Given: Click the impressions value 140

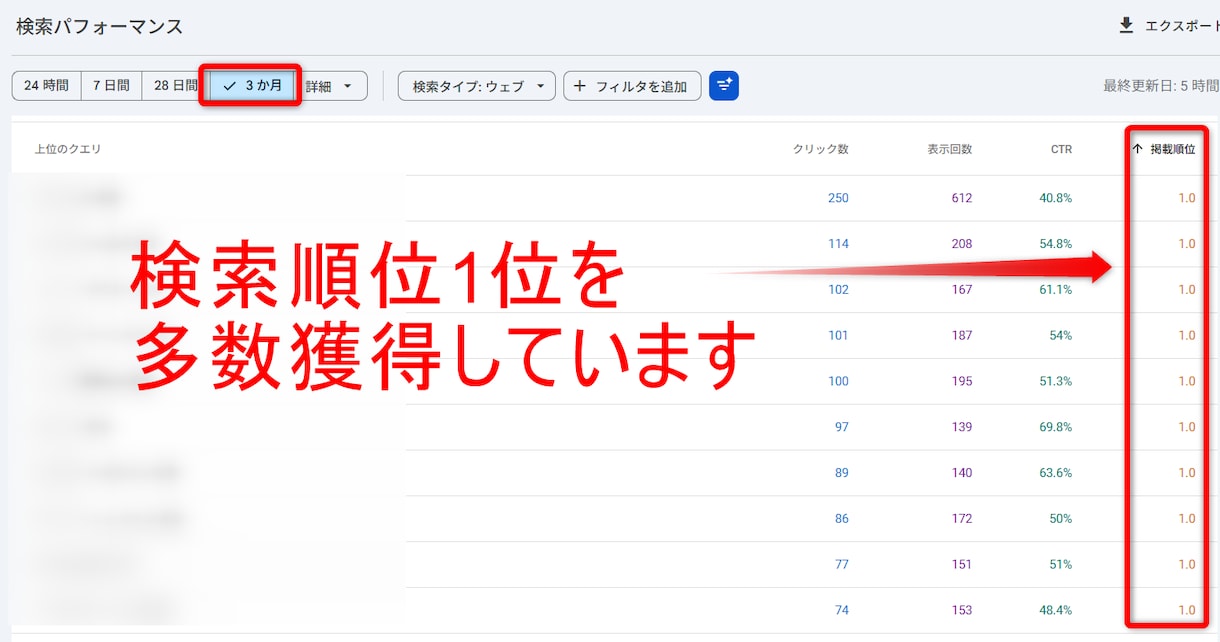Looking at the screenshot, I should [x=962, y=473].
